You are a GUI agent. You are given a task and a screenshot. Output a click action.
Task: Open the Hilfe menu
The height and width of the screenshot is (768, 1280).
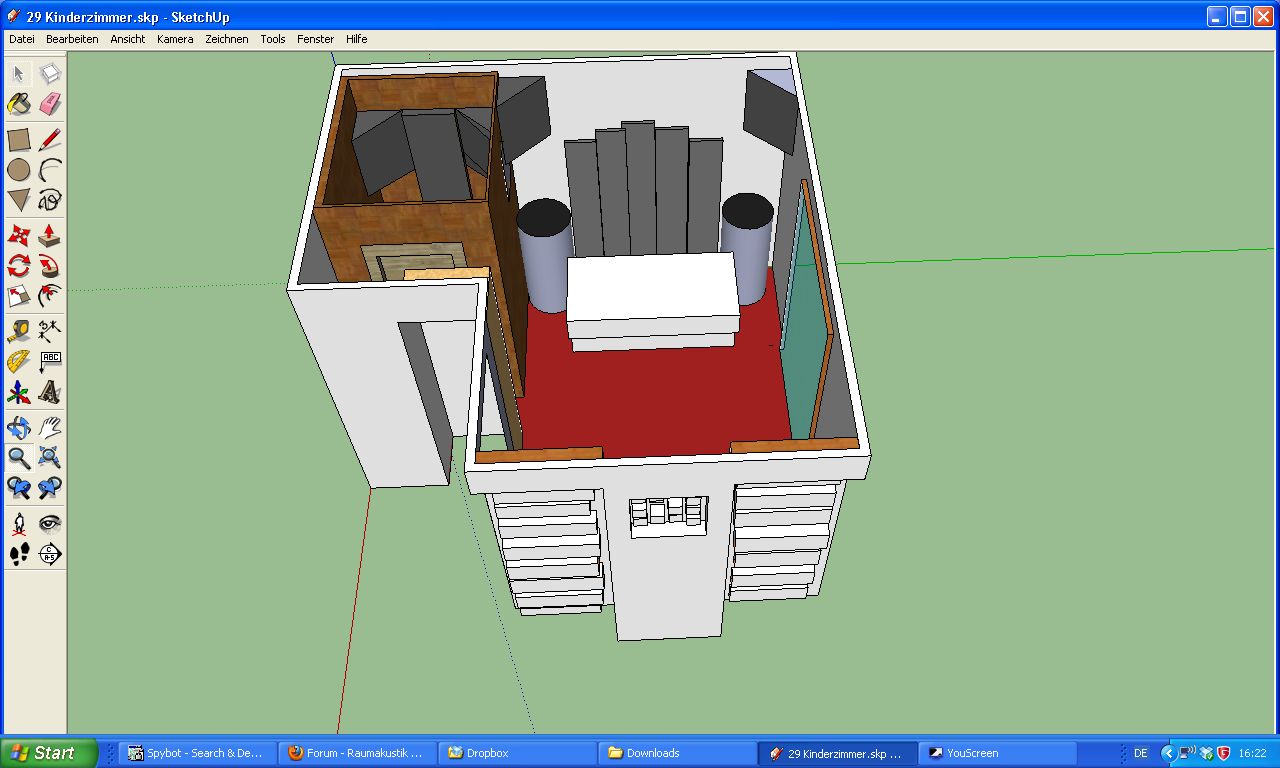click(357, 39)
